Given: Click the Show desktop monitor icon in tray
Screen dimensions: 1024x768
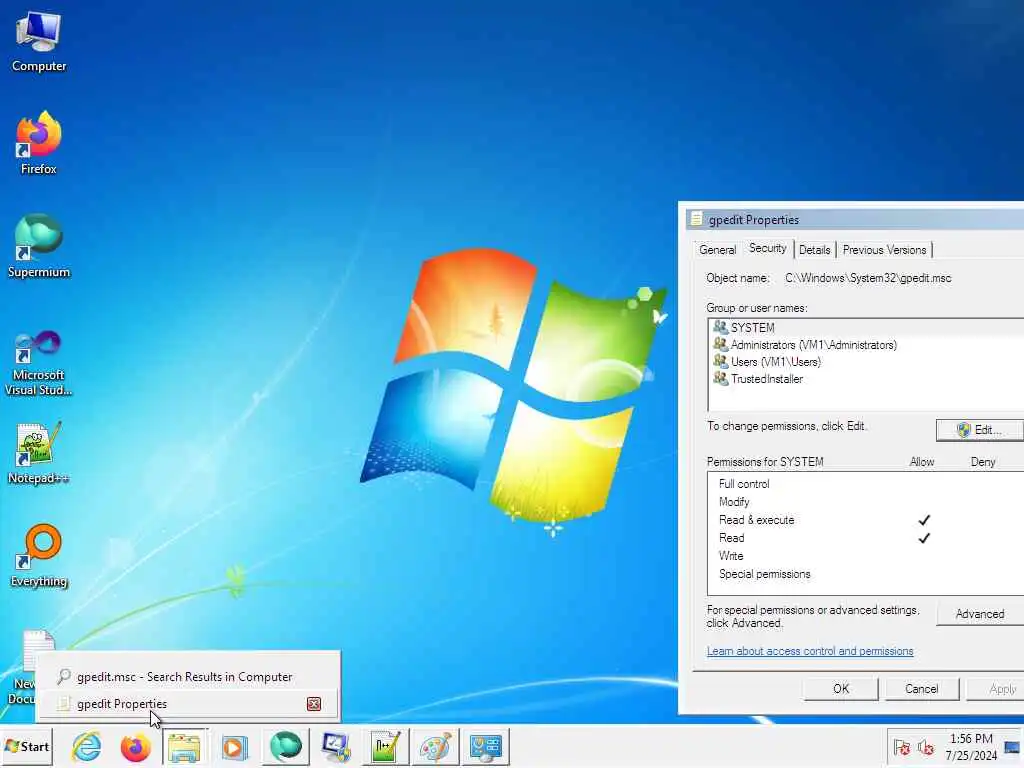Looking at the screenshot, I should coord(1013,747).
